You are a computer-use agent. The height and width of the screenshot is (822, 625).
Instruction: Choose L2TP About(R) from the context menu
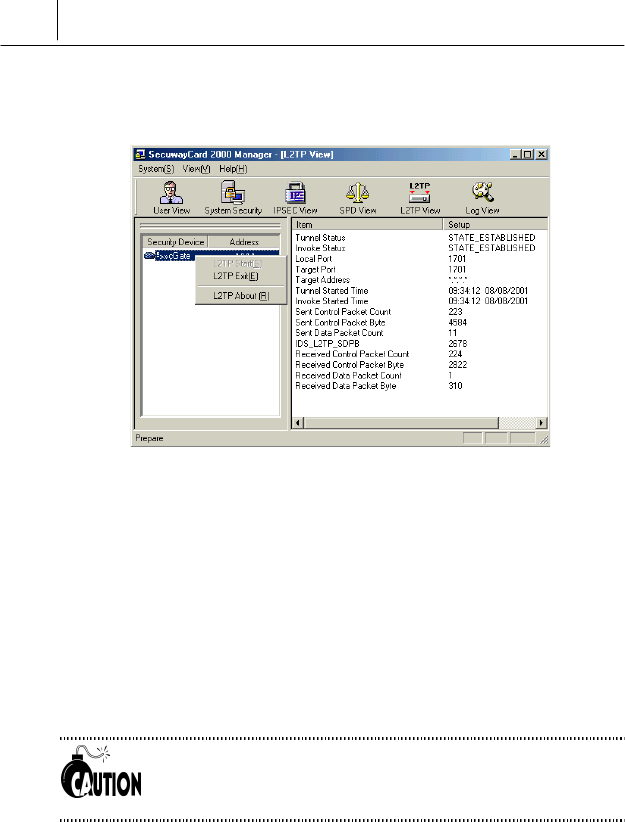tap(241, 296)
